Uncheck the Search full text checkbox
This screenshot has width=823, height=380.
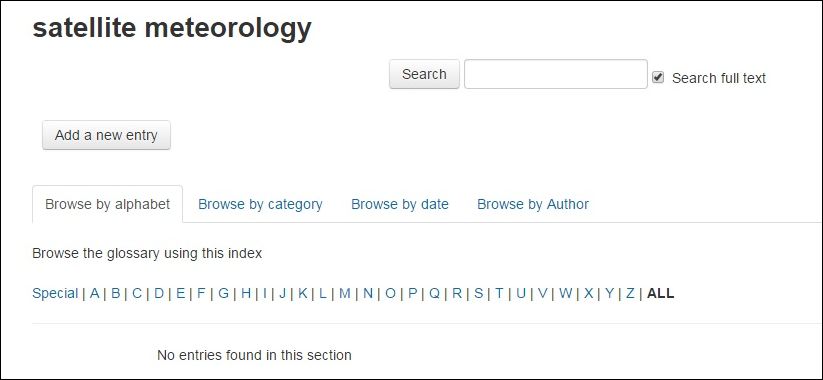[658, 78]
